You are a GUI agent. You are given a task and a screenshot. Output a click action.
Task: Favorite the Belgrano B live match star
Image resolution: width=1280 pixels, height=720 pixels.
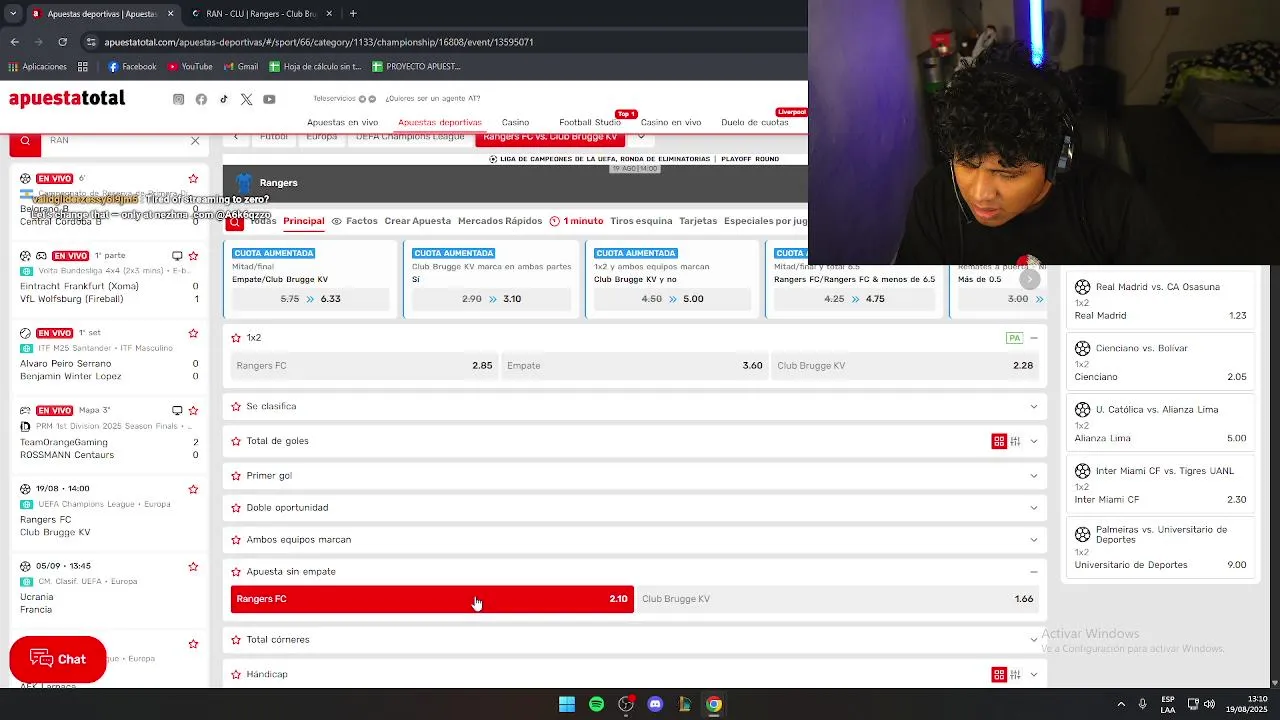193,179
